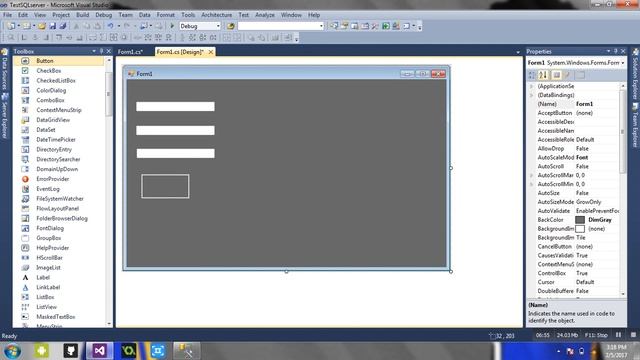
Task: Click the button control on Form1 designer
Action: point(165,186)
